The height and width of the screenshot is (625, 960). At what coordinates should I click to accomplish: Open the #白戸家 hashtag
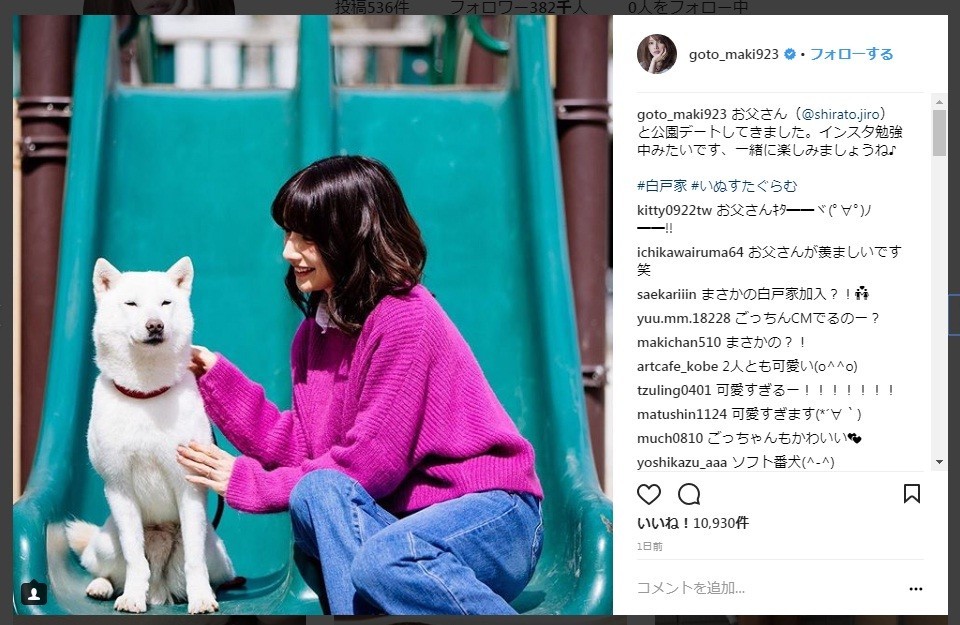tap(662, 185)
